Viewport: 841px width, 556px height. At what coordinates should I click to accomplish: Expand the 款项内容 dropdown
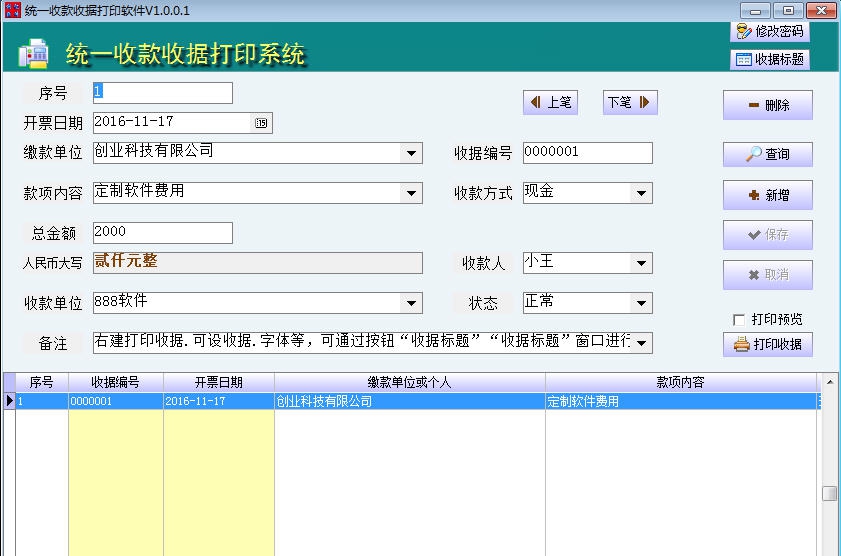411,194
